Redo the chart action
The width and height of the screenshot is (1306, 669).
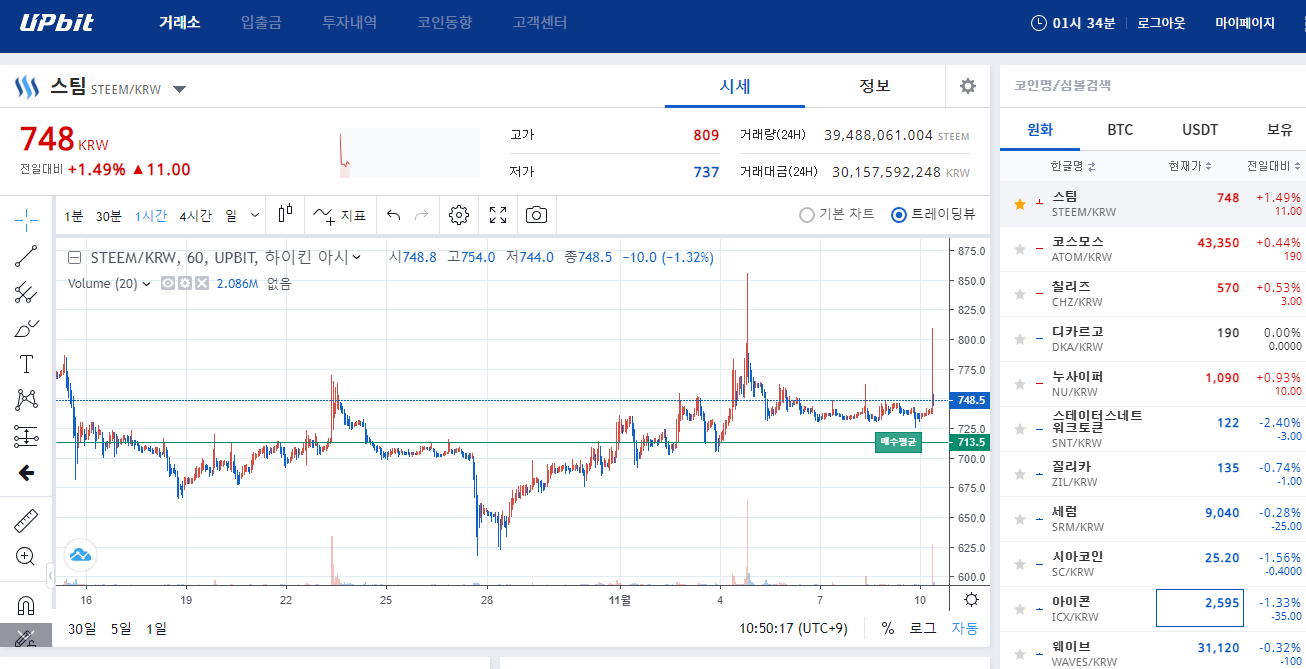[422, 215]
